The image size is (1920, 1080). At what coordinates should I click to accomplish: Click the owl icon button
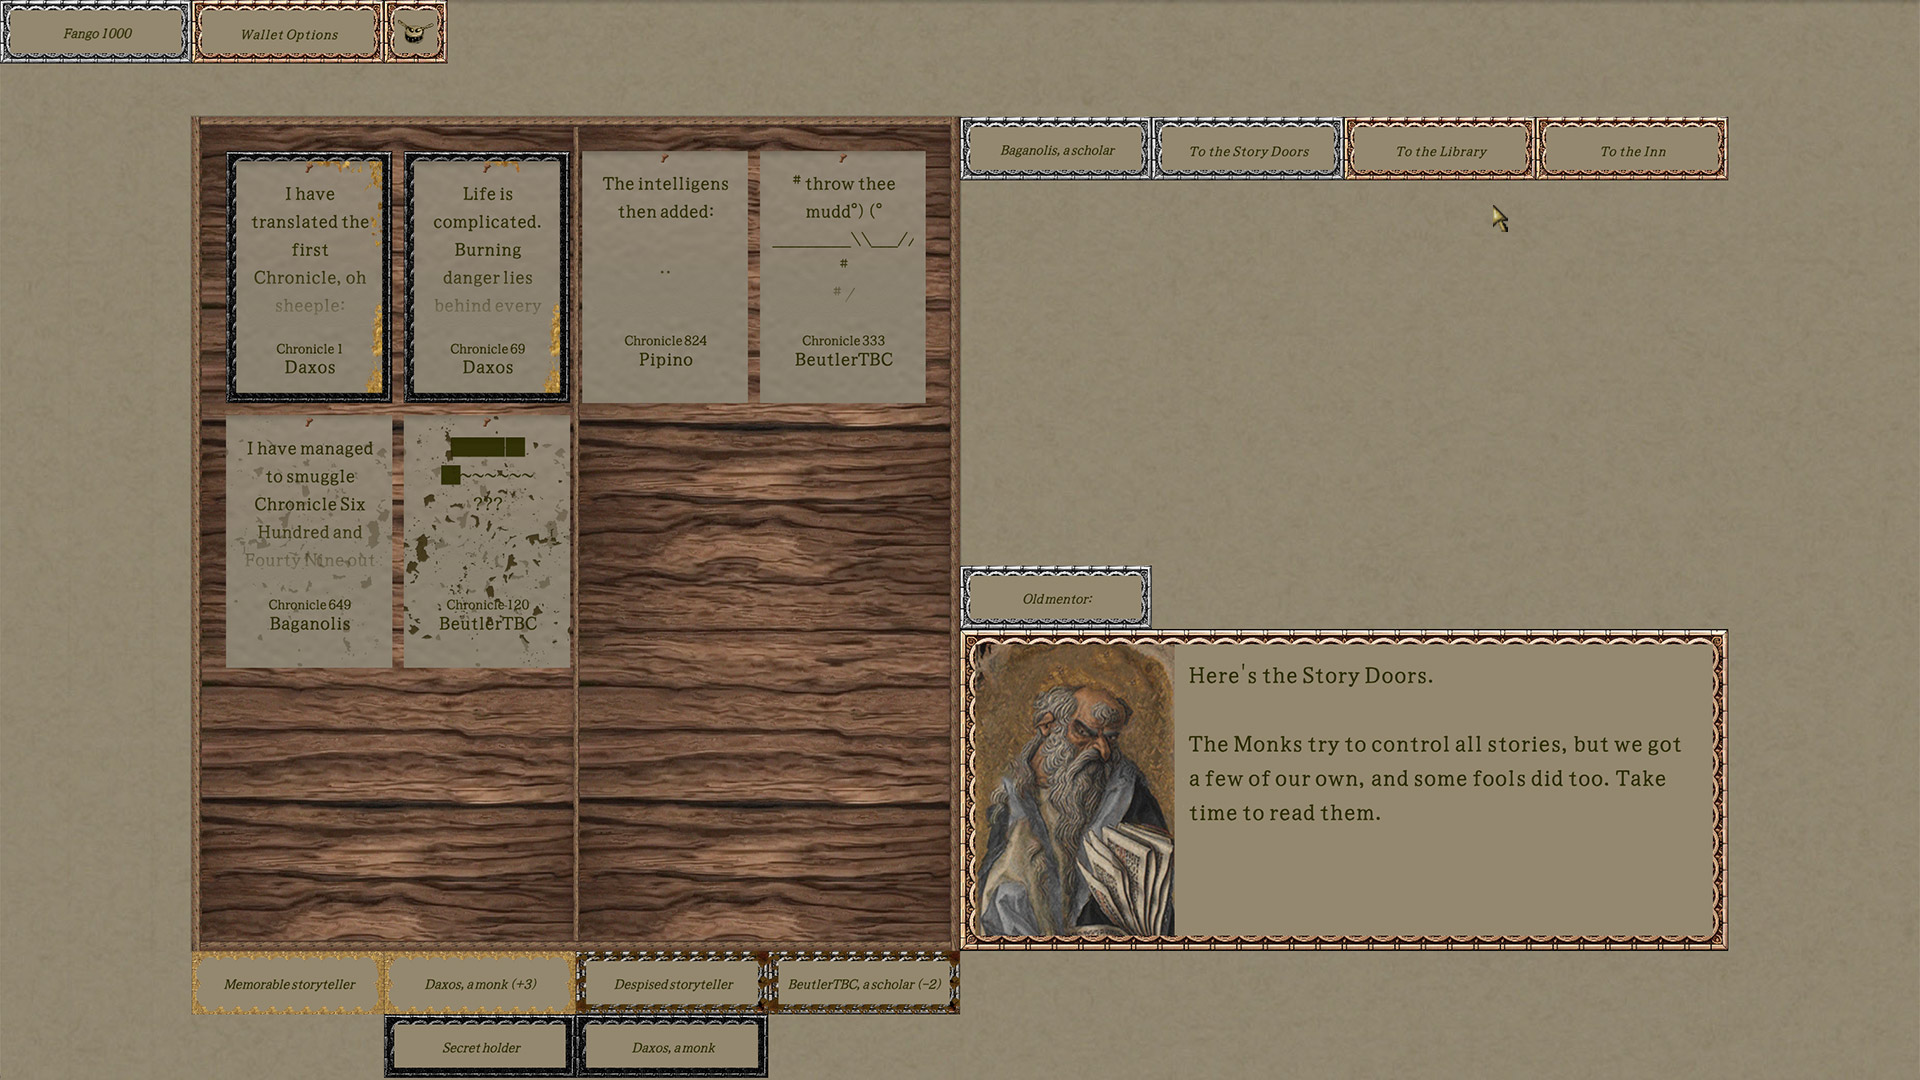(415, 32)
